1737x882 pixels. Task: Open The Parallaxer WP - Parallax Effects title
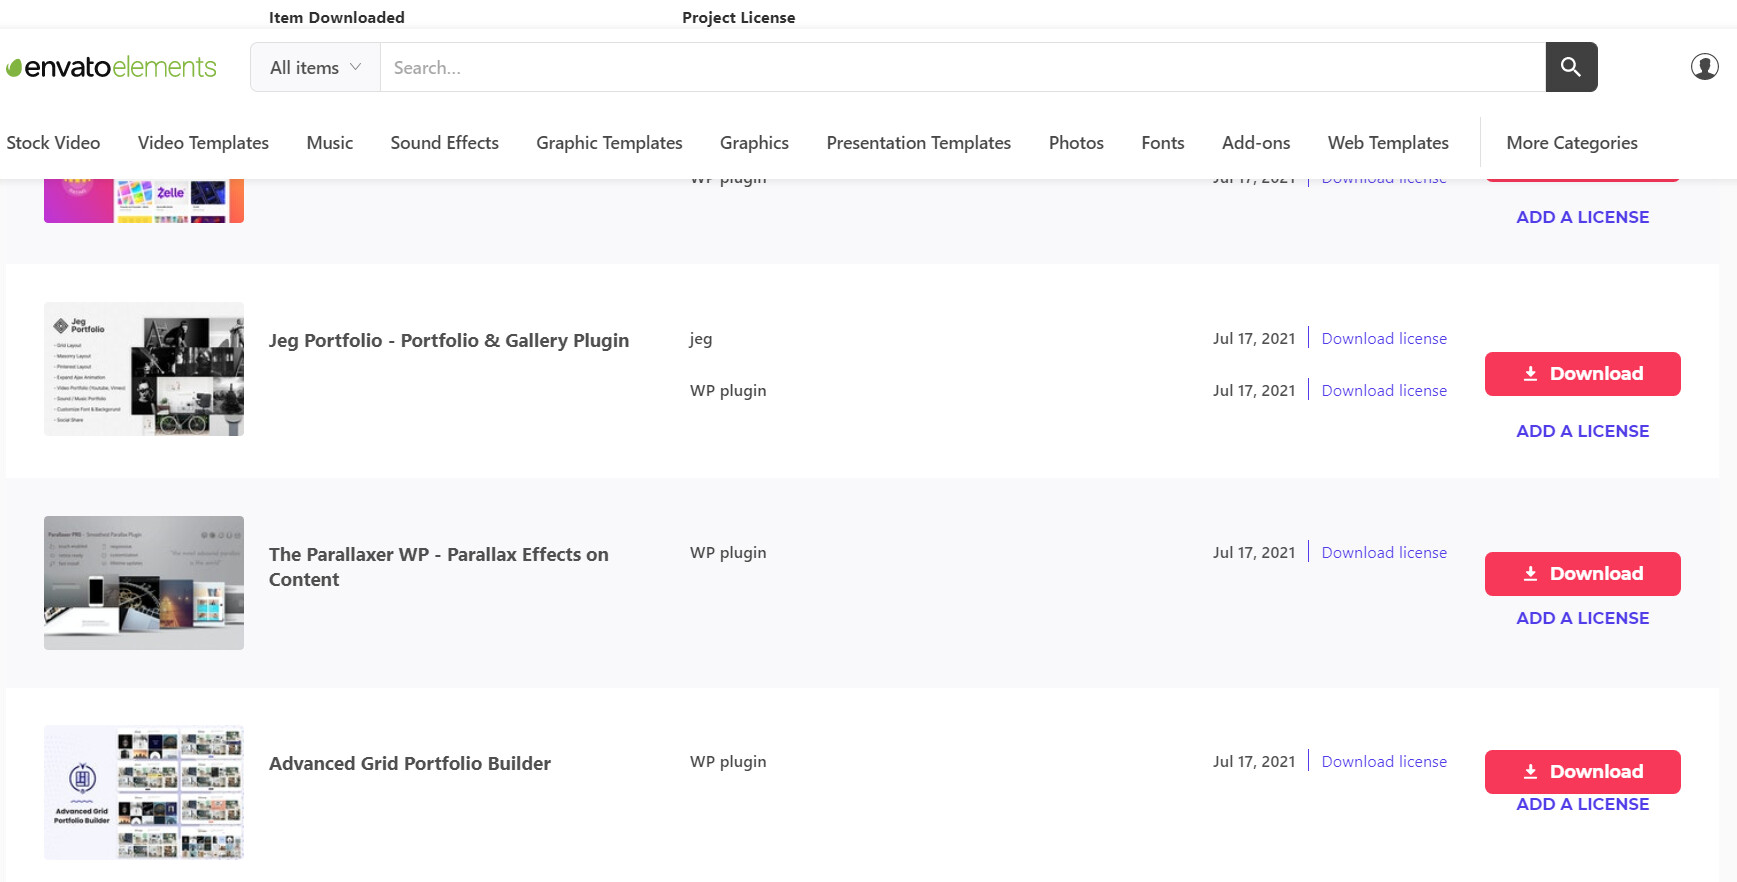(x=438, y=567)
